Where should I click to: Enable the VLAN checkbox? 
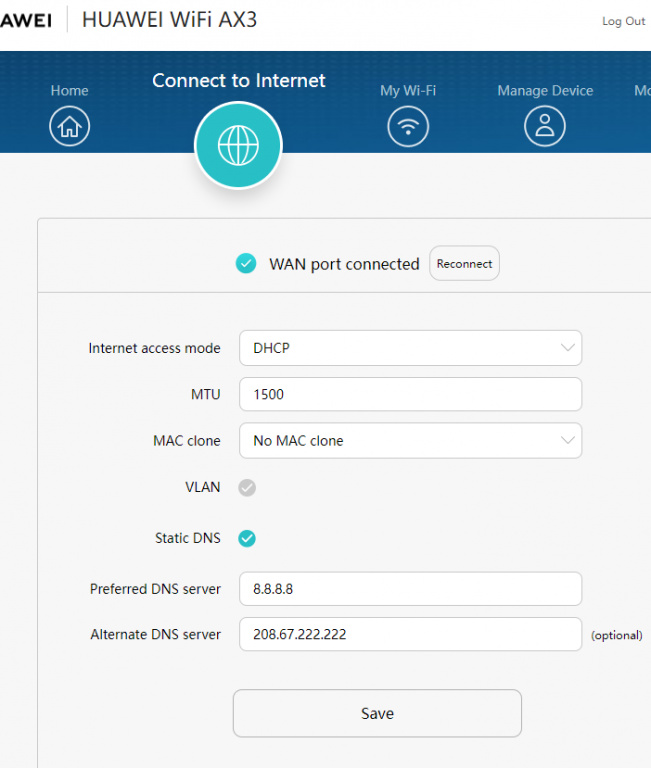click(247, 488)
